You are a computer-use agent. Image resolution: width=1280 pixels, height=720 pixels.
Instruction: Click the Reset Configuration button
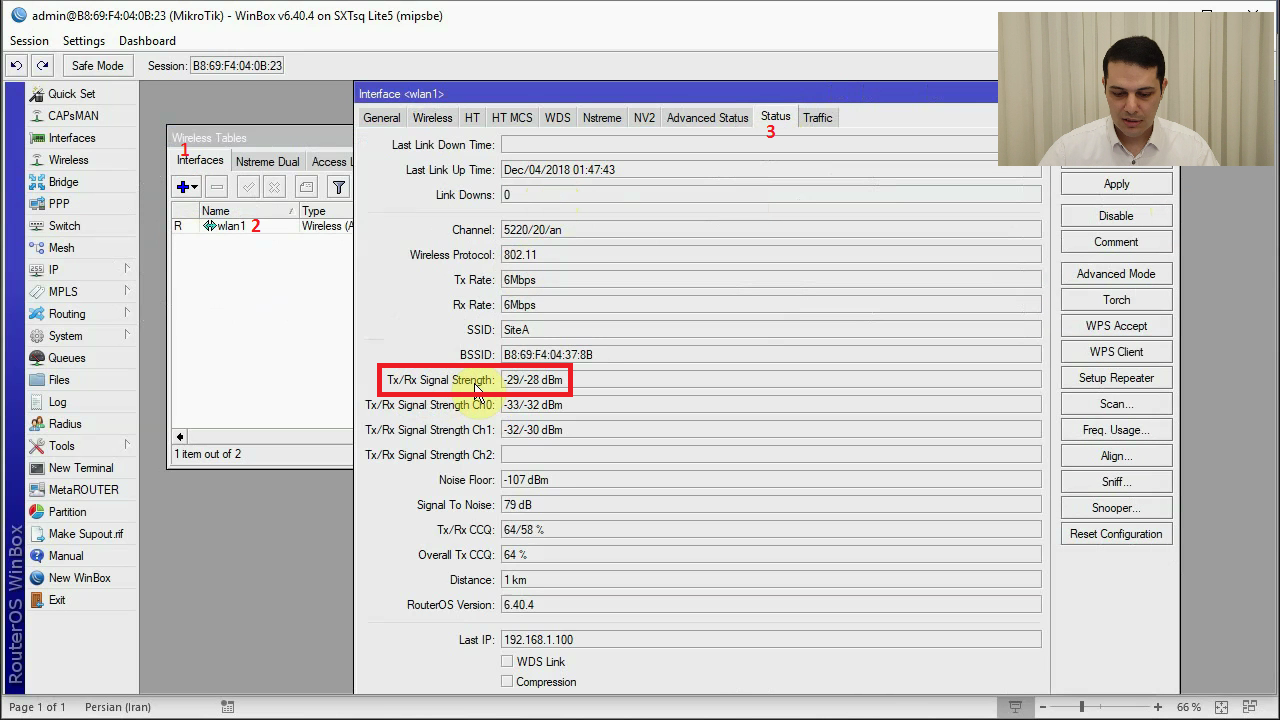(1116, 534)
